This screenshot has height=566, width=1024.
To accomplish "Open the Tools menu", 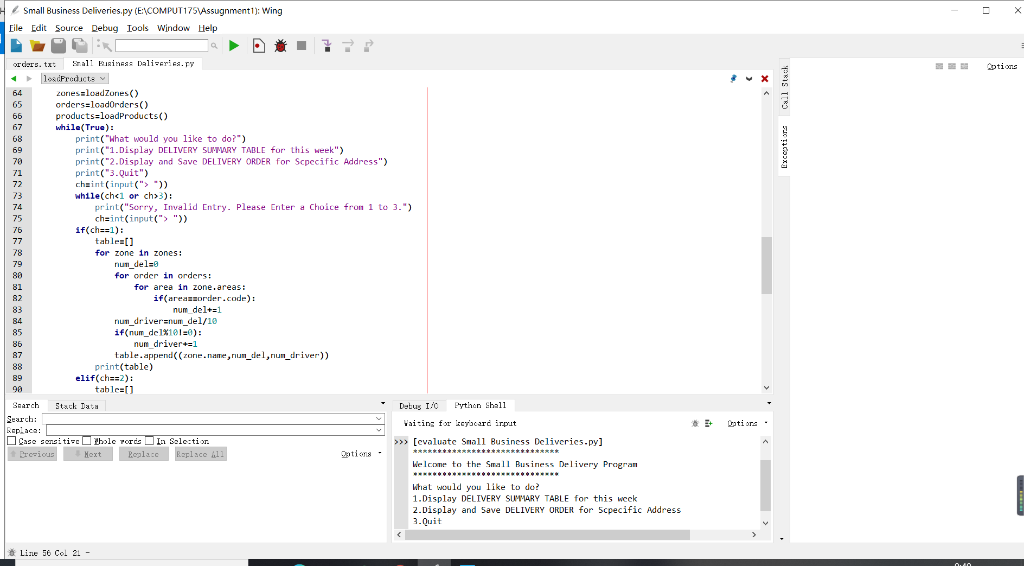I will (137, 28).
